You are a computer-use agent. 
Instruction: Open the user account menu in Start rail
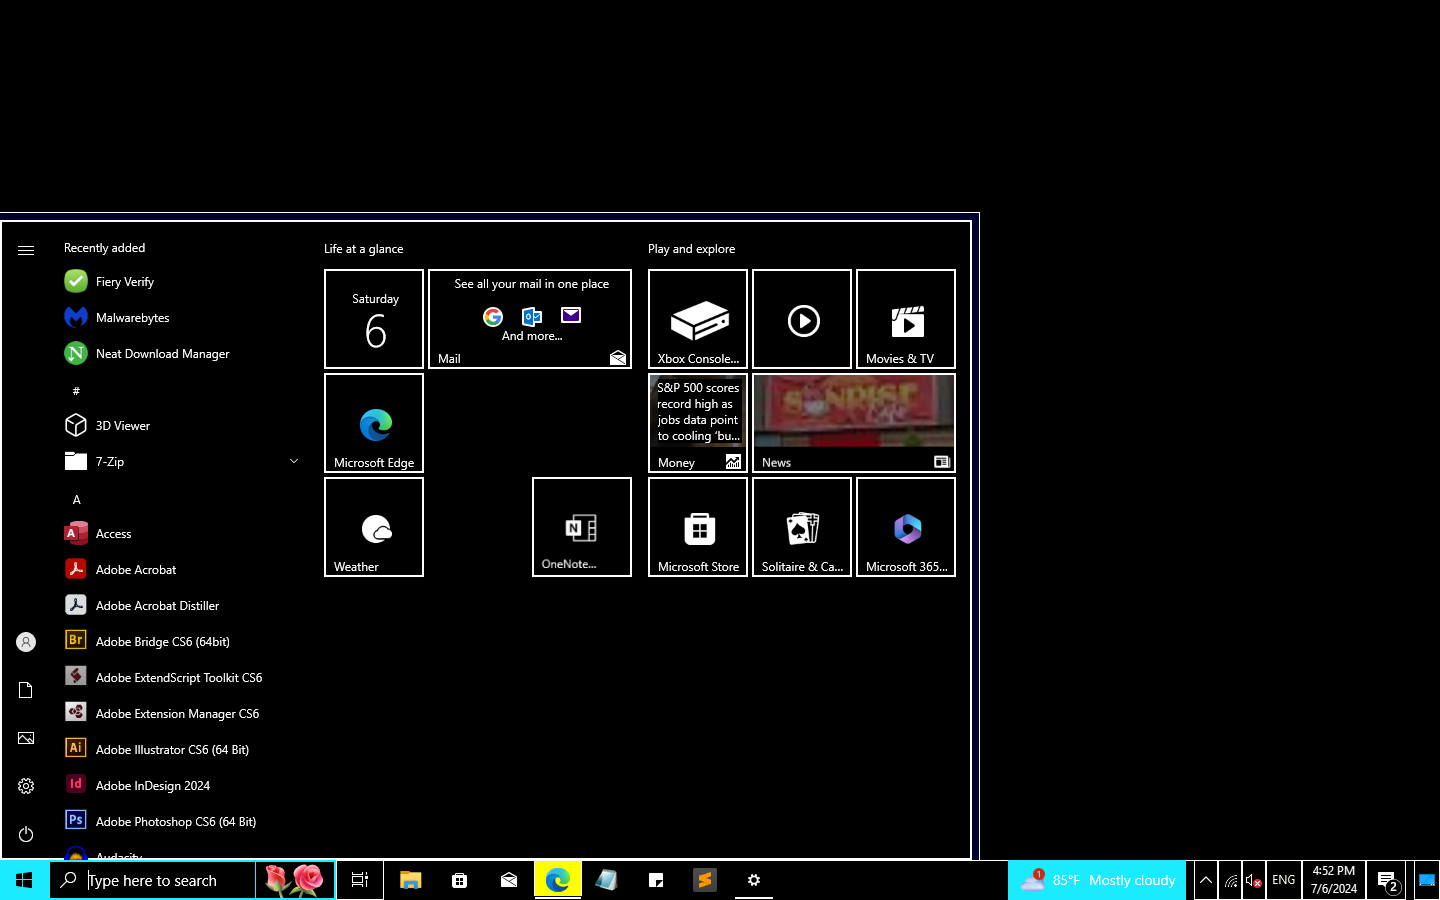26,642
